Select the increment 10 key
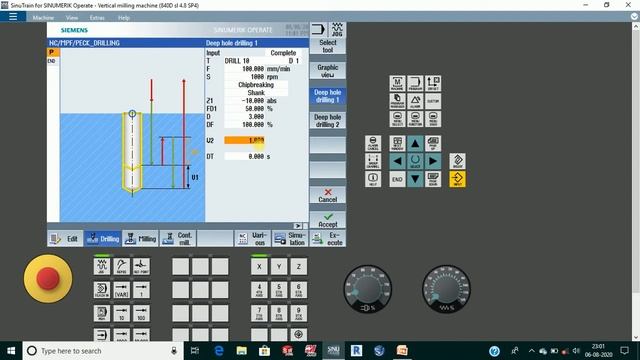The width and height of the screenshot is (640, 360). (122, 313)
